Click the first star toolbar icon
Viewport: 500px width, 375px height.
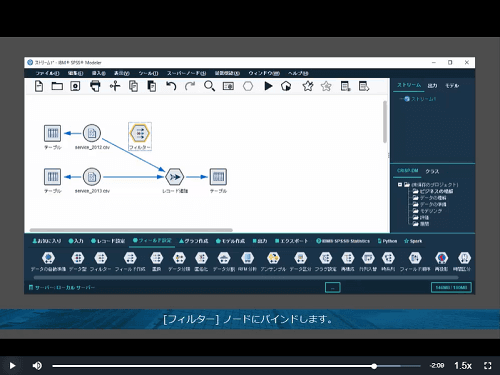point(308,86)
